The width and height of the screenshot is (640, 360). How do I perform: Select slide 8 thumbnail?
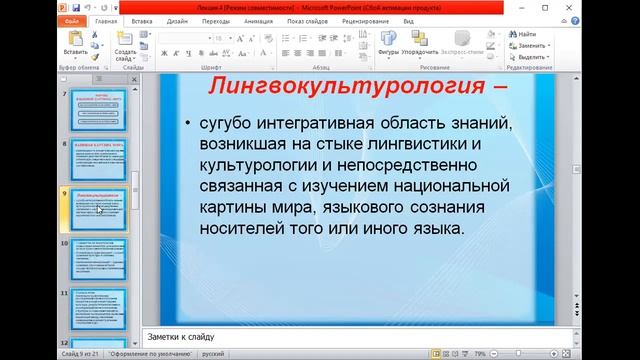[x=98, y=160]
